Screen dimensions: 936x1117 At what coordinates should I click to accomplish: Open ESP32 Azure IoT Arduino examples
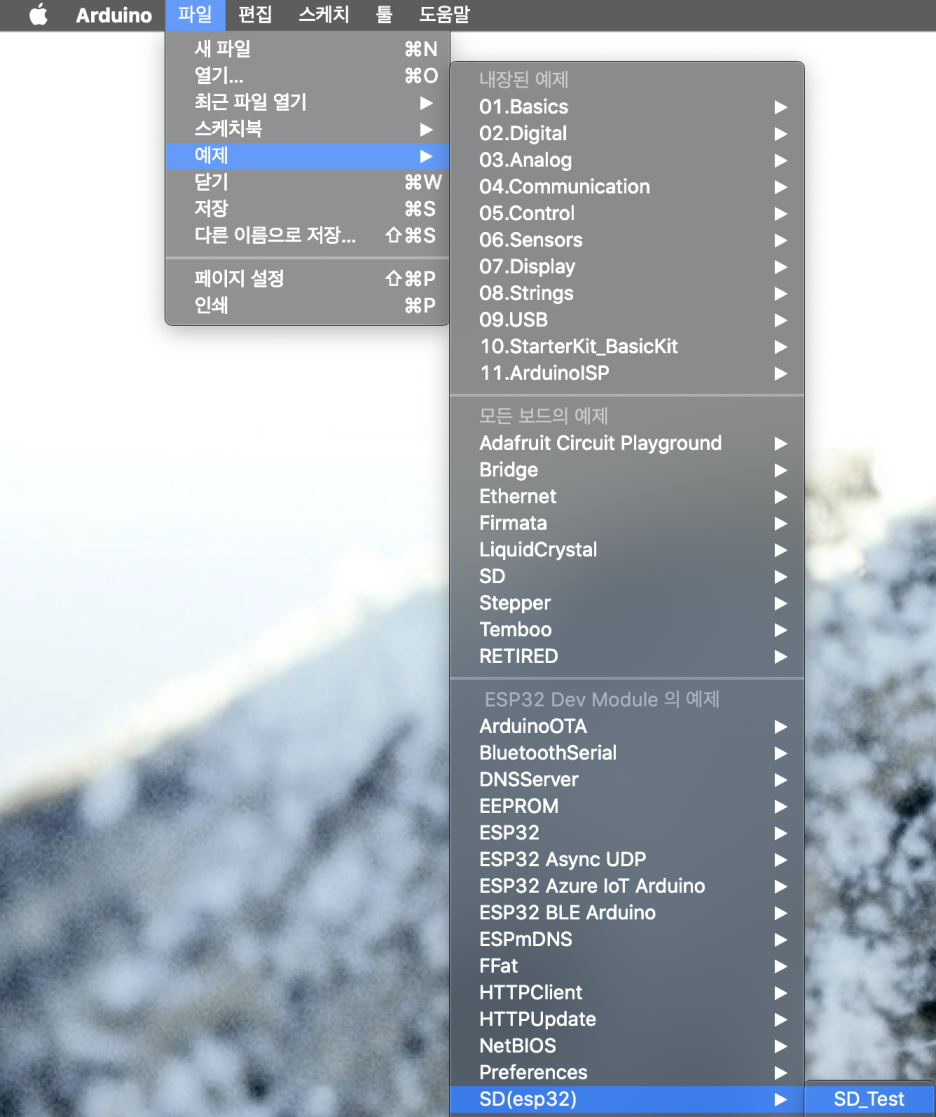627,886
